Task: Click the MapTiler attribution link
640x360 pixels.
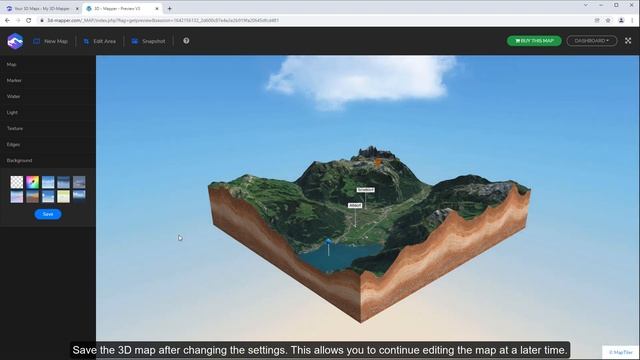Action: [x=621, y=352]
